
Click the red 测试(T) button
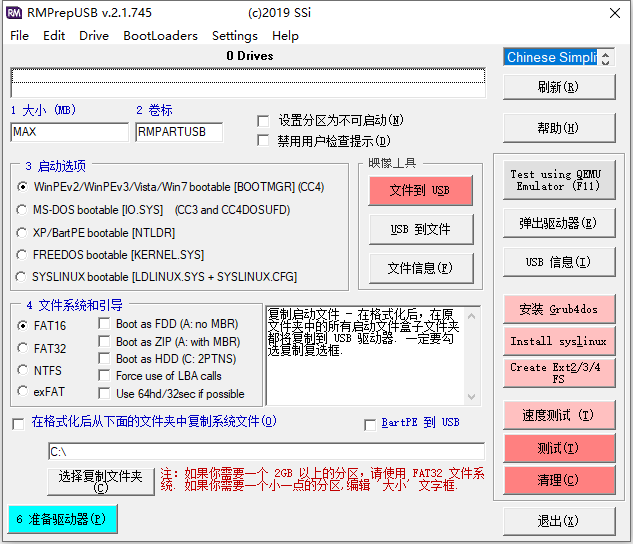pos(559,448)
